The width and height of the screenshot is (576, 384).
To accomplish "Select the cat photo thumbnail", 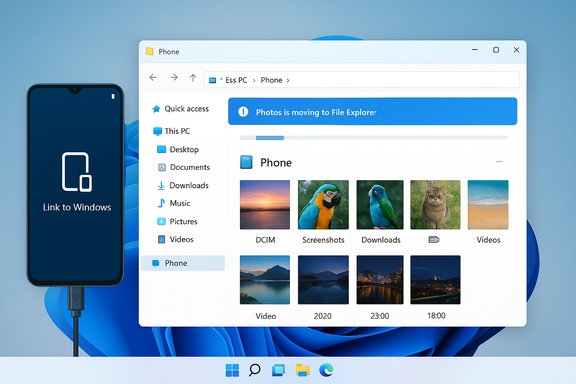I will [435, 205].
